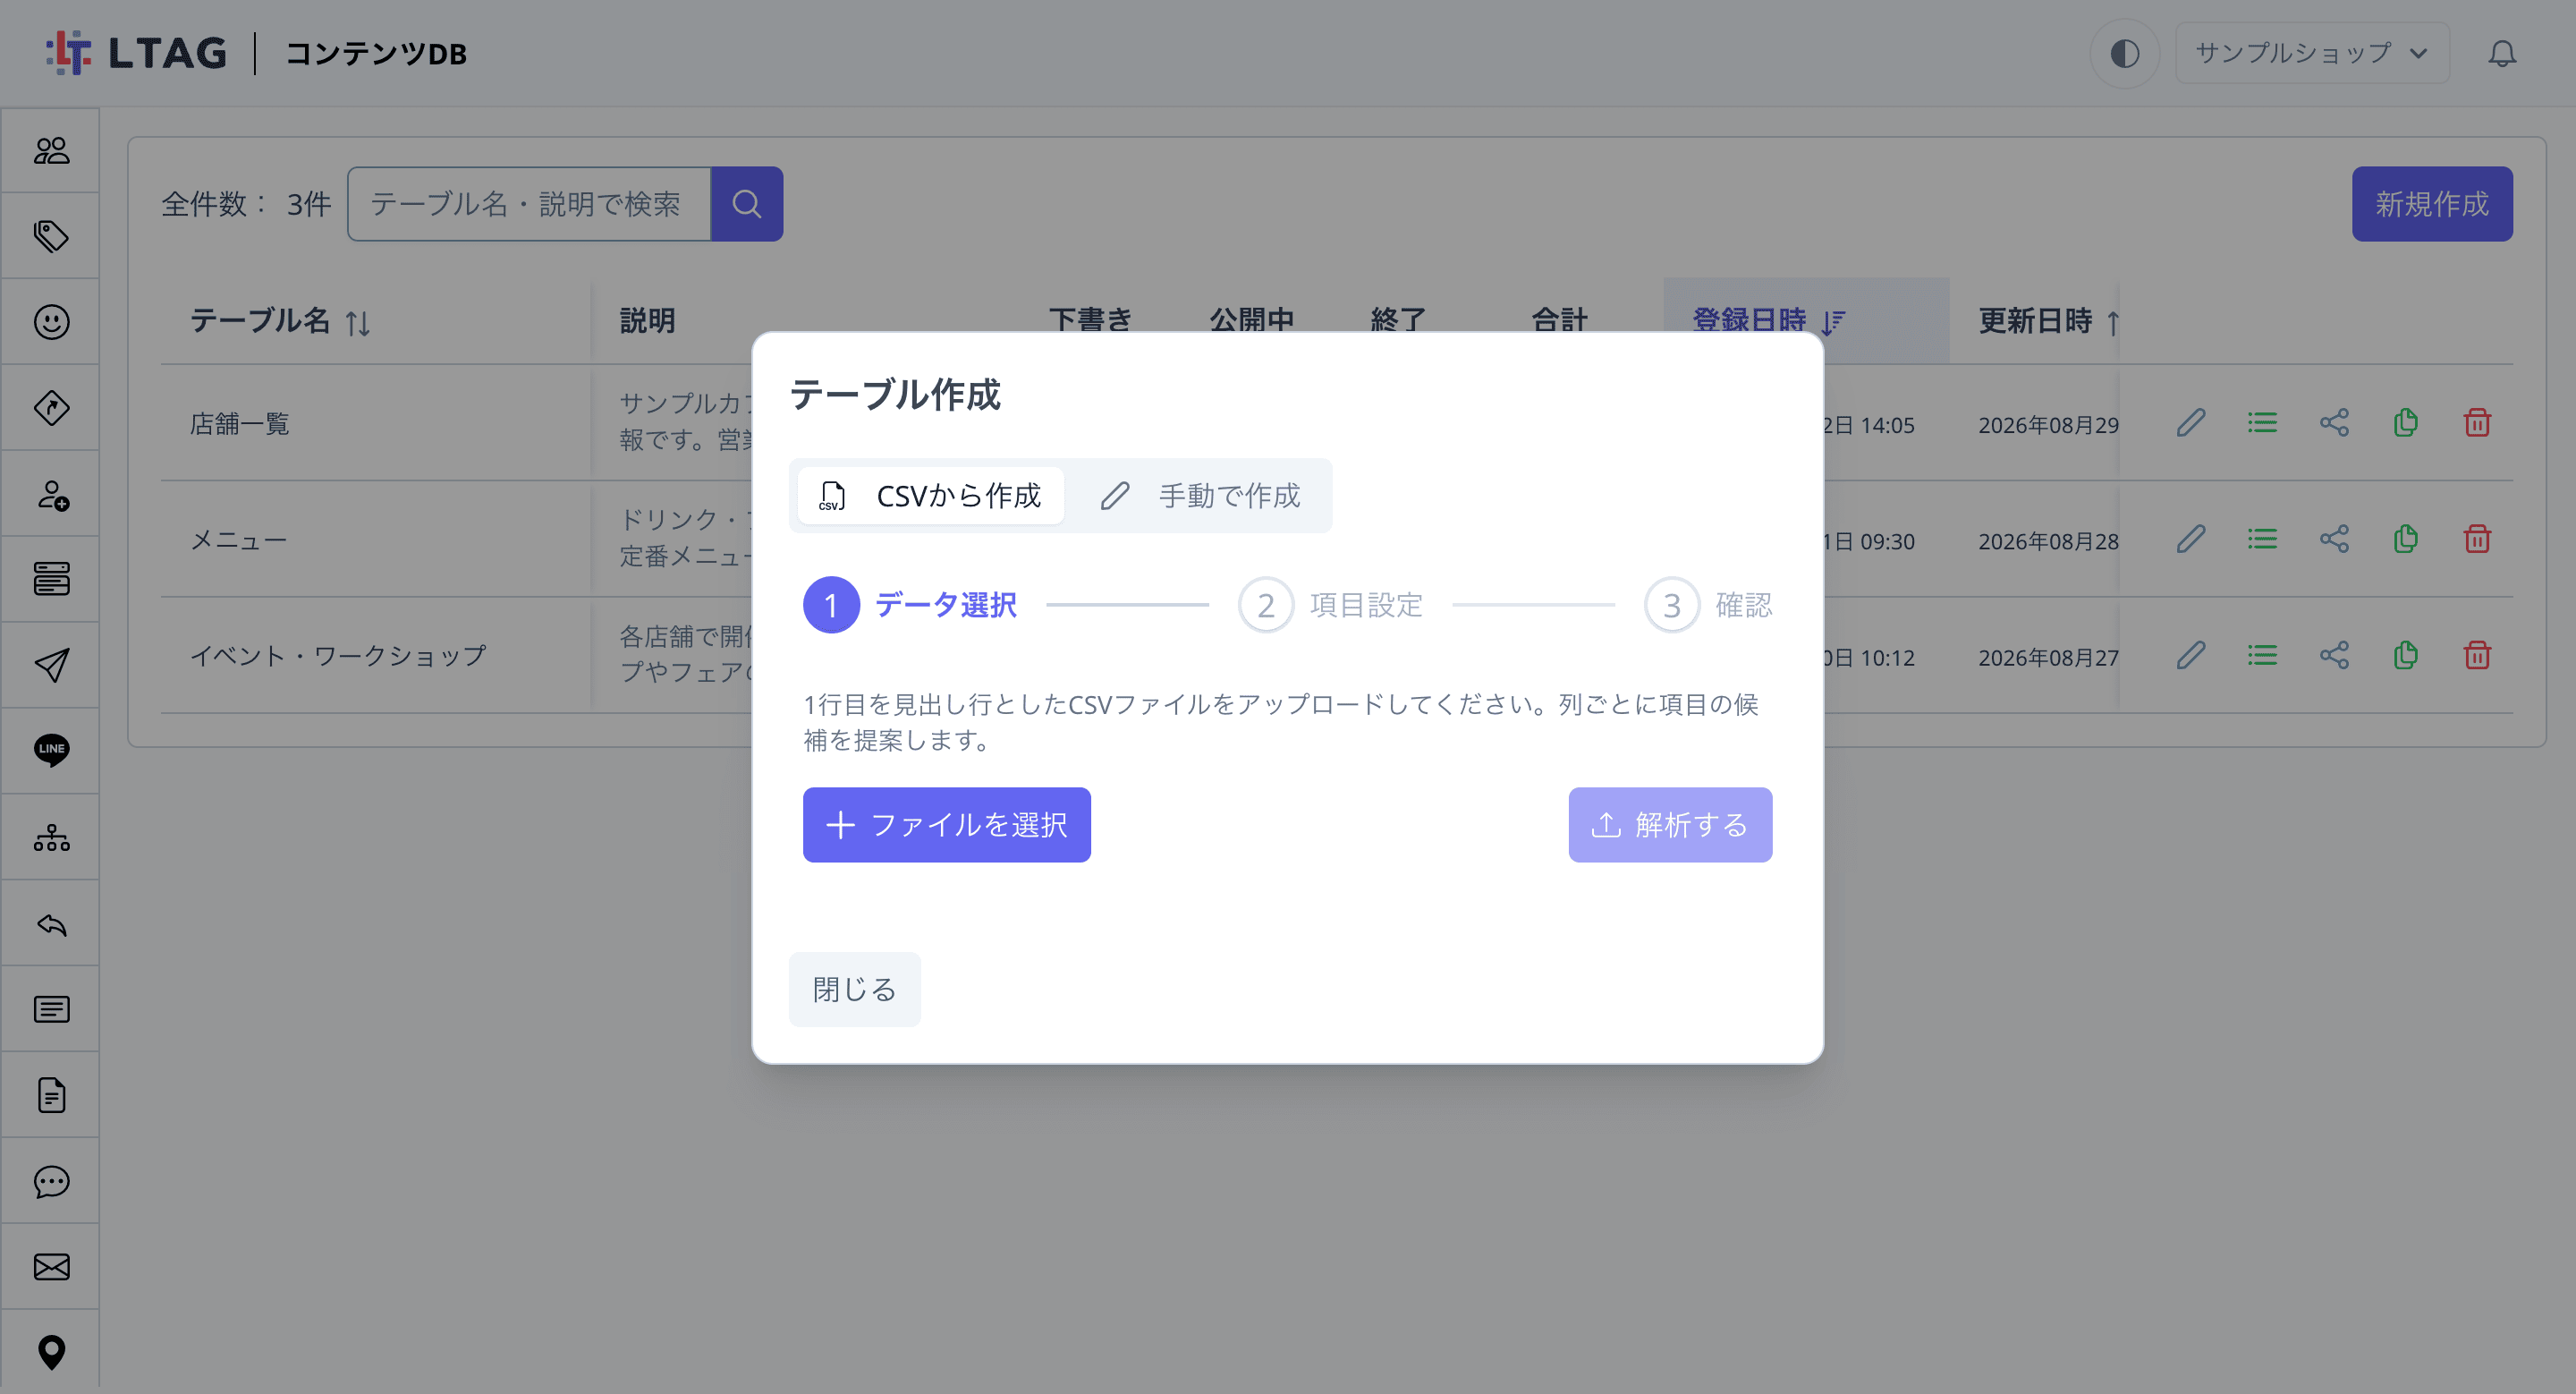Open the paper plane send icon
The image size is (2576, 1394).
[51, 665]
